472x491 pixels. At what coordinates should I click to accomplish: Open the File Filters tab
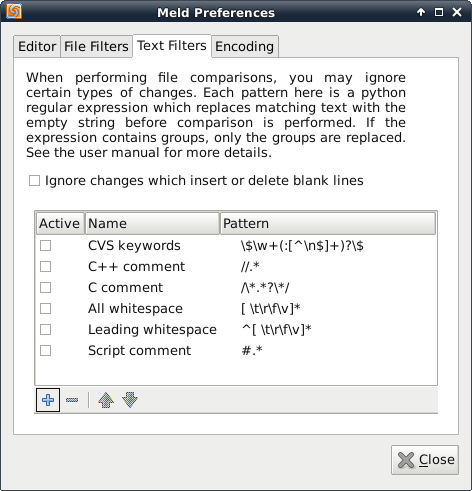pos(96,46)
